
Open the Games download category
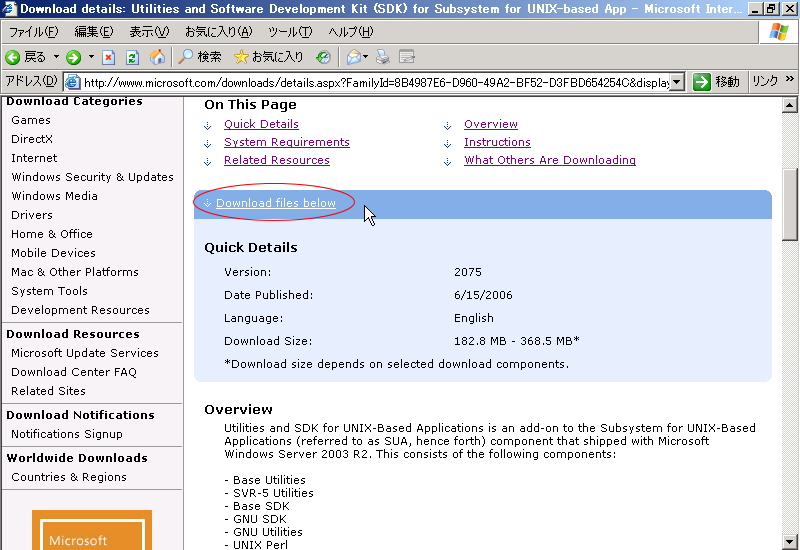[x=31, y=120]
